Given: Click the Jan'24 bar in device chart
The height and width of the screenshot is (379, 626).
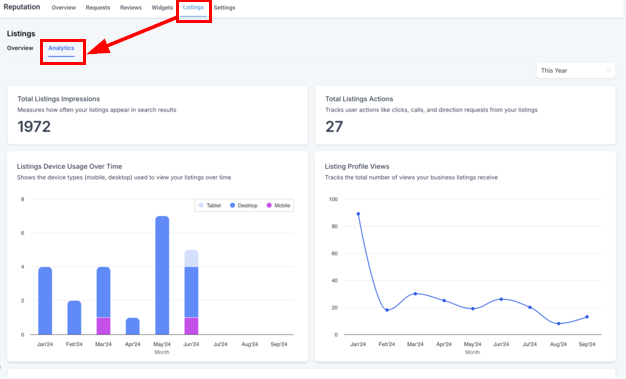Looking at the screenshot, I should click(x=45, y=301).
